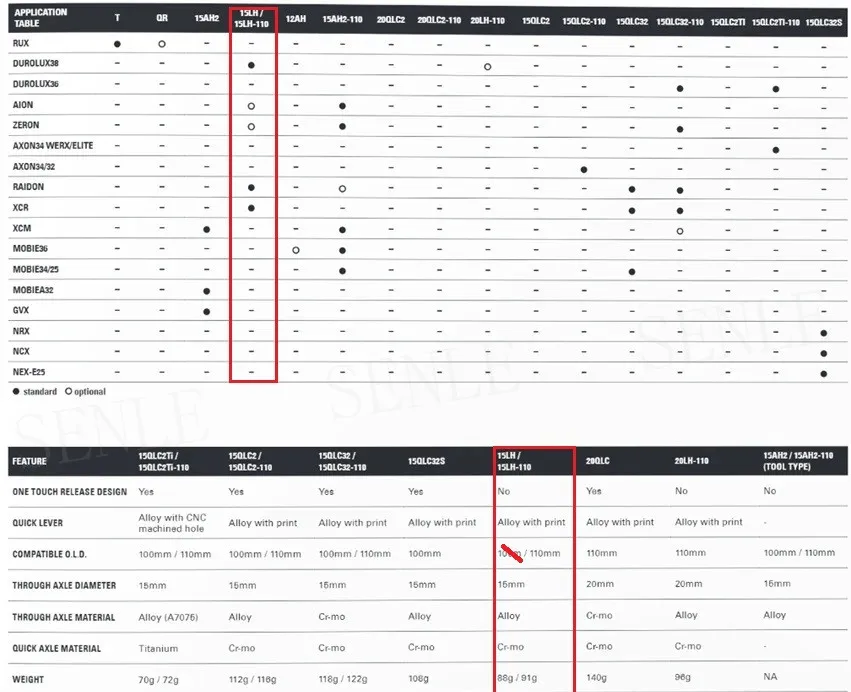Select the THROUGH AXLE DIAMETER label

tap(64, 585)
